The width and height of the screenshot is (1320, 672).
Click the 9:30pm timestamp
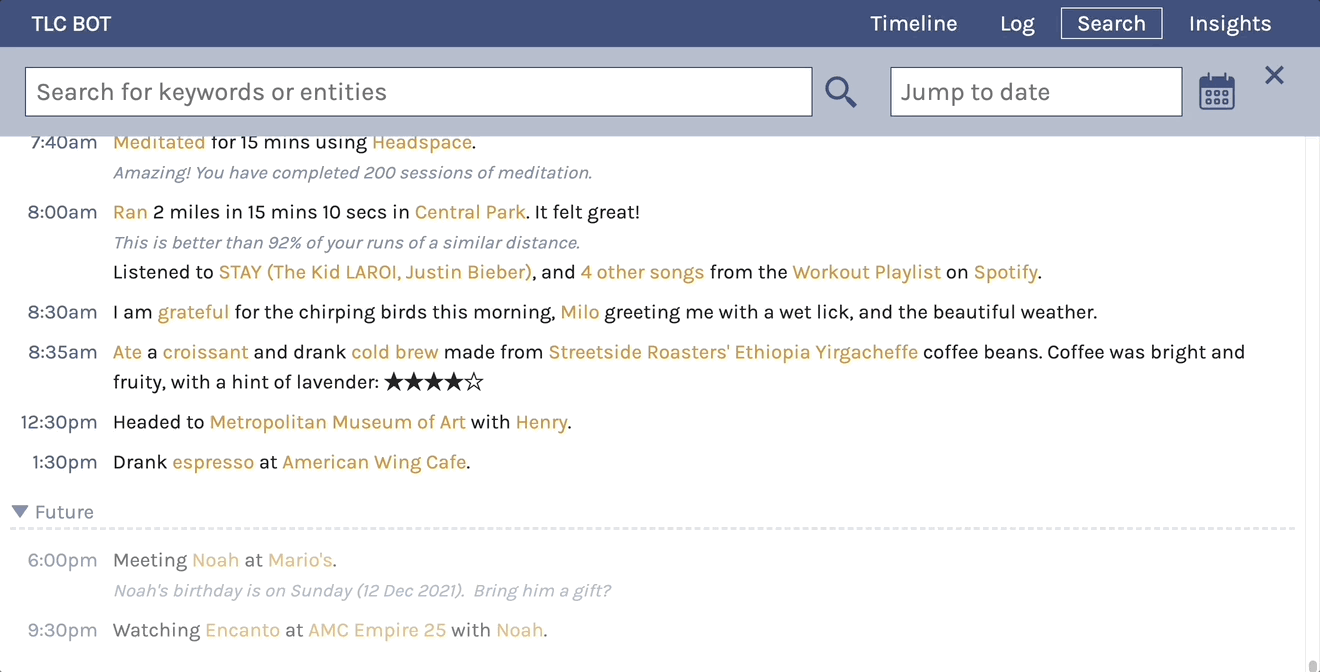click(x=62, y=630)
